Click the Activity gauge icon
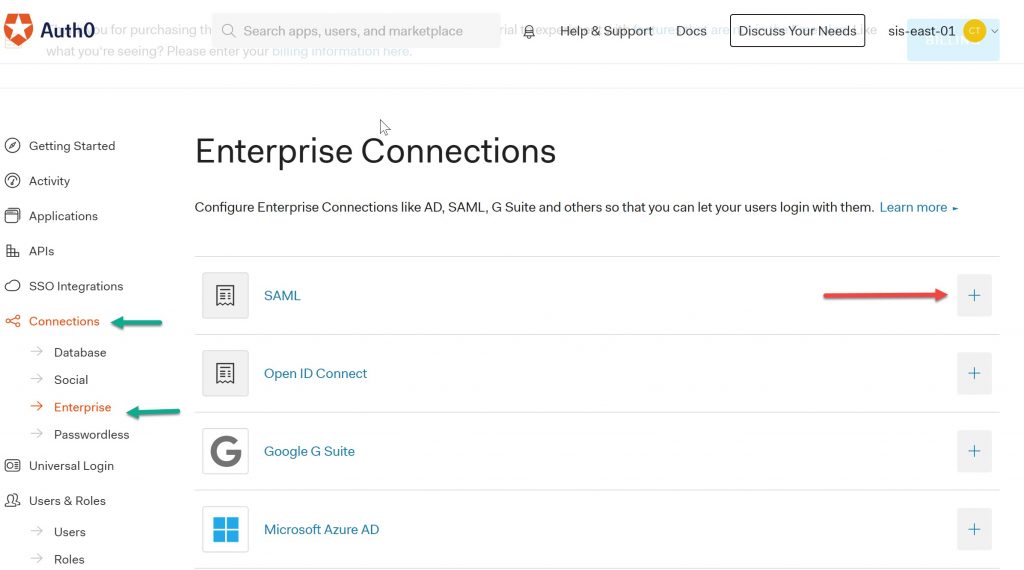This screenshot has width=1024, height=570. tap(12, 181)
